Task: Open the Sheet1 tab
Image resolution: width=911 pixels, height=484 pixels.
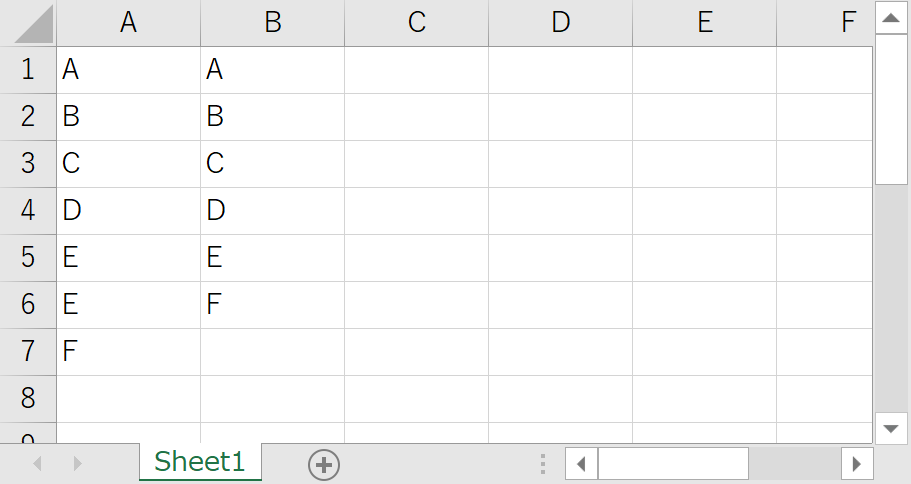Action: 200,462
